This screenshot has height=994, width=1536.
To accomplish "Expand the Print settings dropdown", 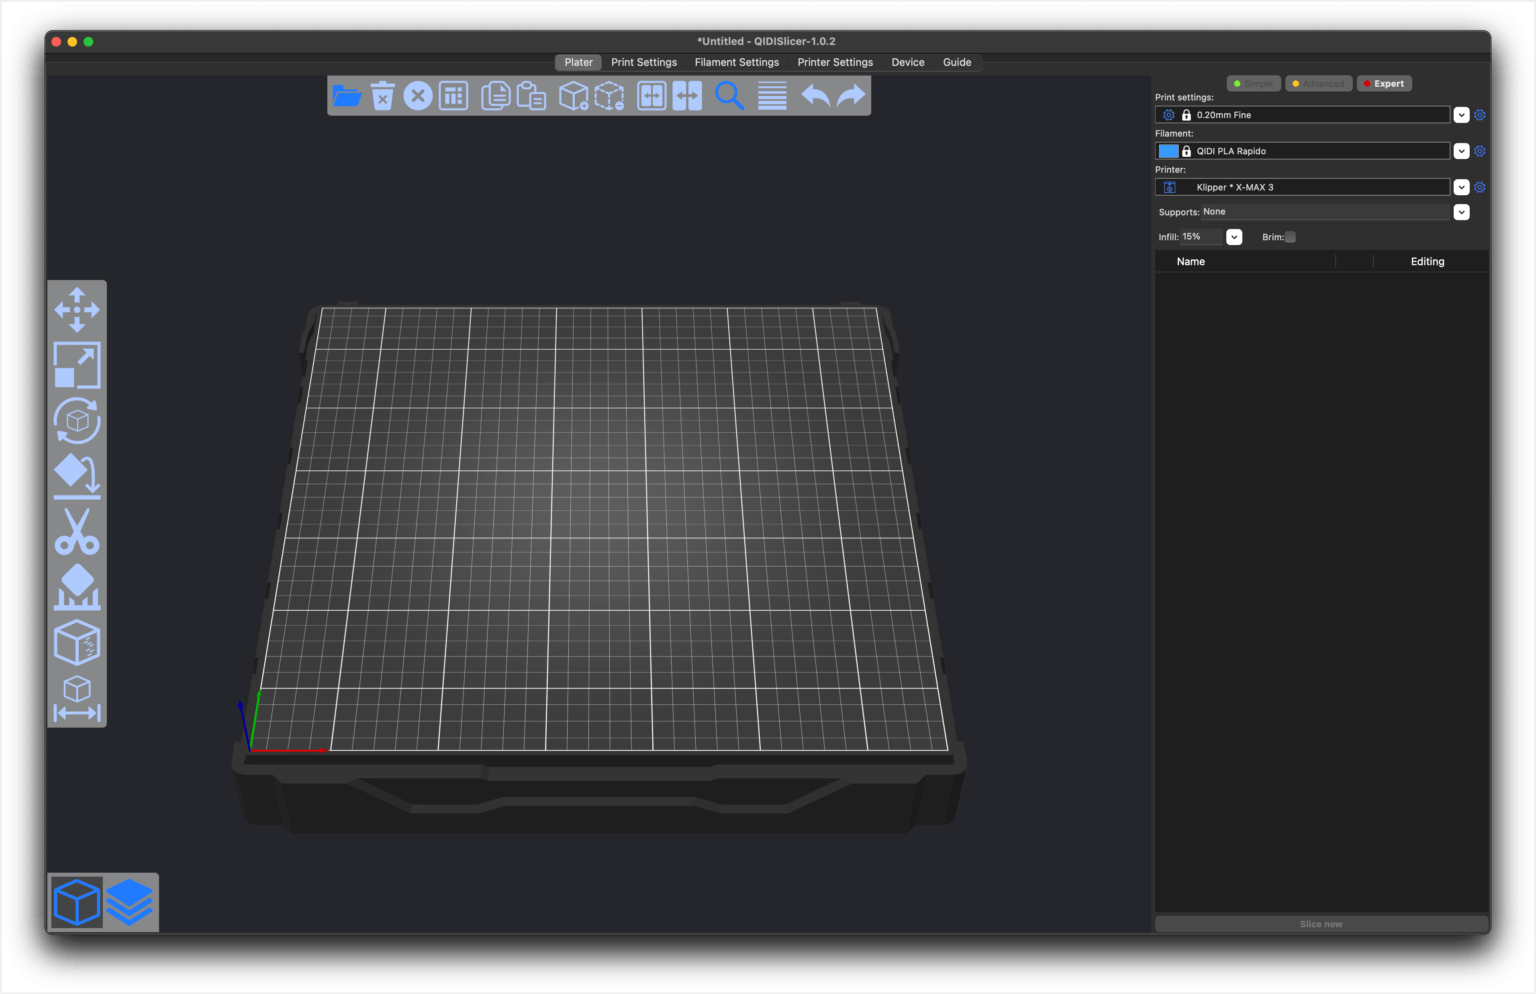I will 1461,114.
